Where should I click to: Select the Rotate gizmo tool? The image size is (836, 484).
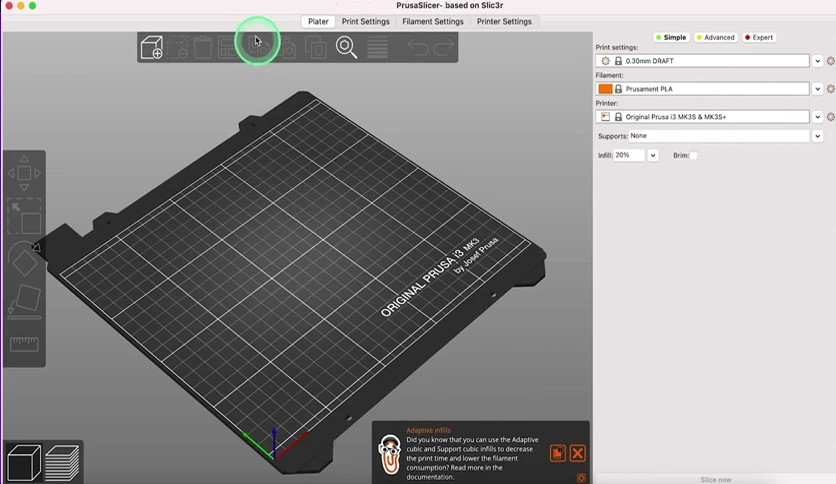pyautogui.click(x=24, y=259)
